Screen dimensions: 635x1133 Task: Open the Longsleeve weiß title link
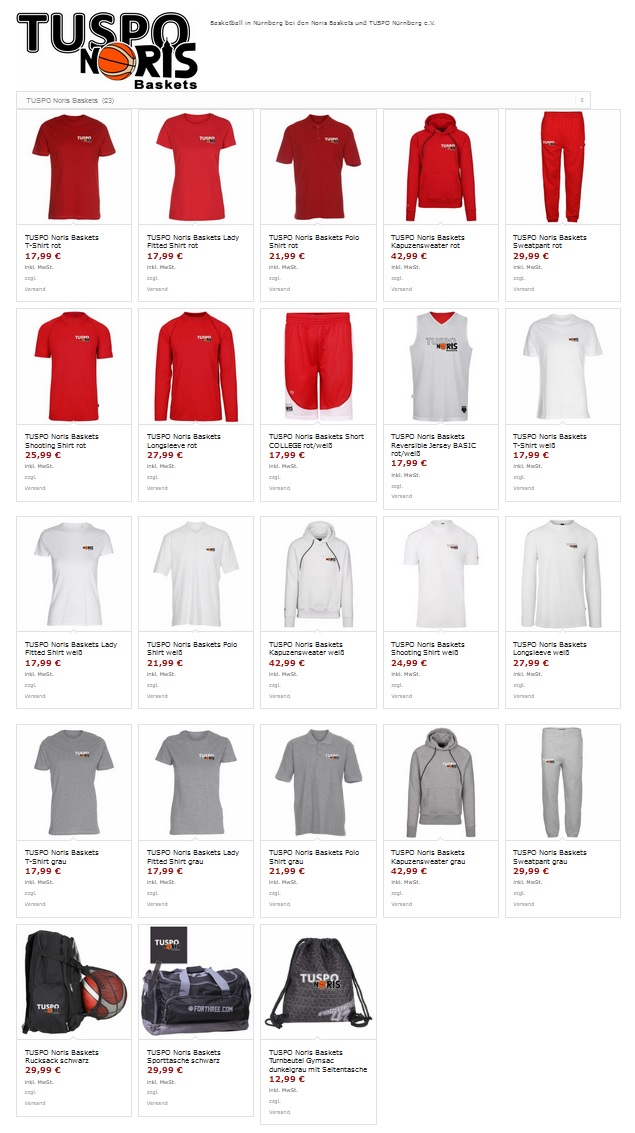550,649
